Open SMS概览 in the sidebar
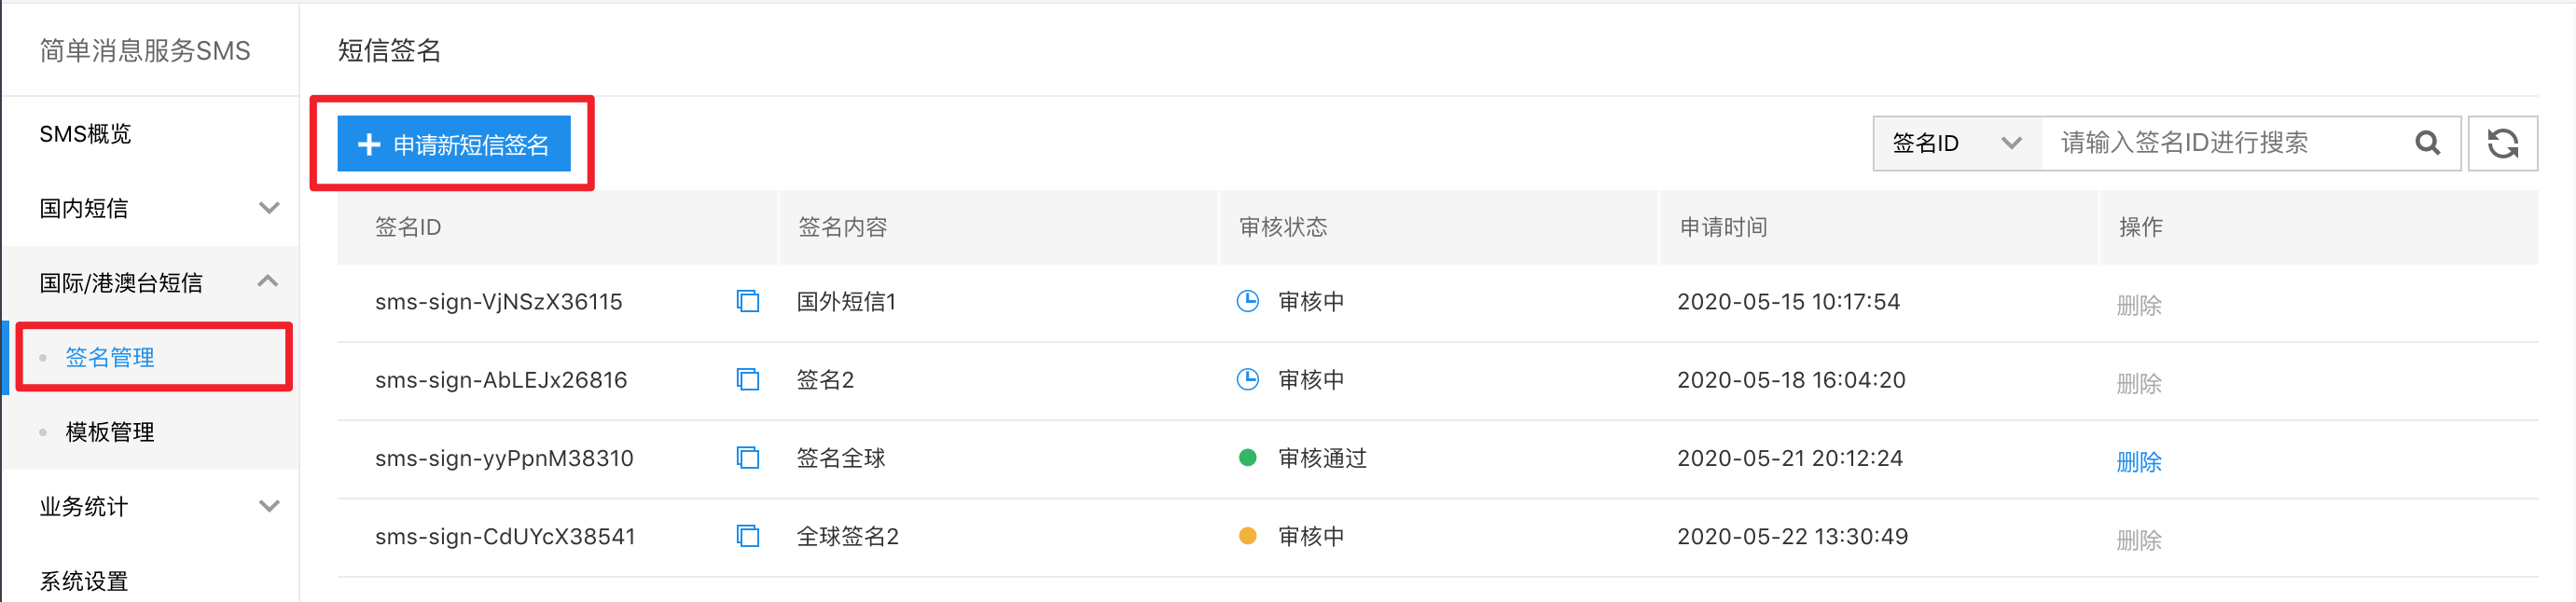The width and height of the screenshot is (2576, 602). [86, 134]
